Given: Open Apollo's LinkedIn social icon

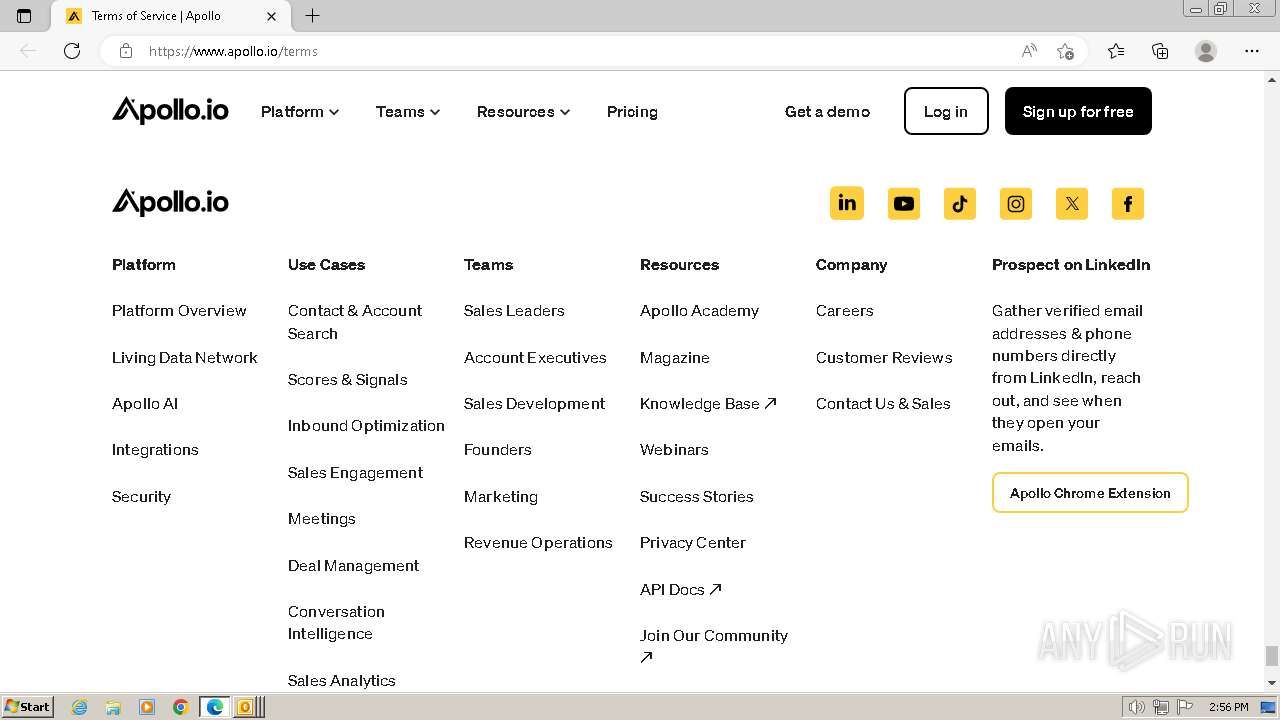Looking at the screenshot, I should [x=847, y=204].
